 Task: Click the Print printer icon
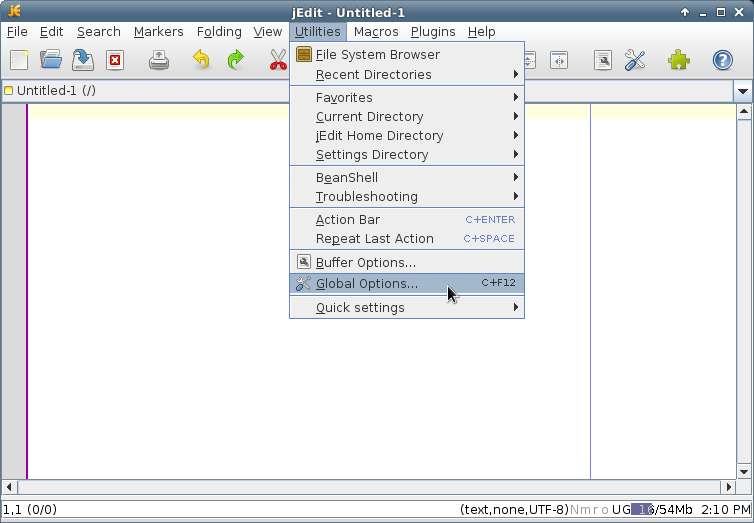tap(159, 60)
